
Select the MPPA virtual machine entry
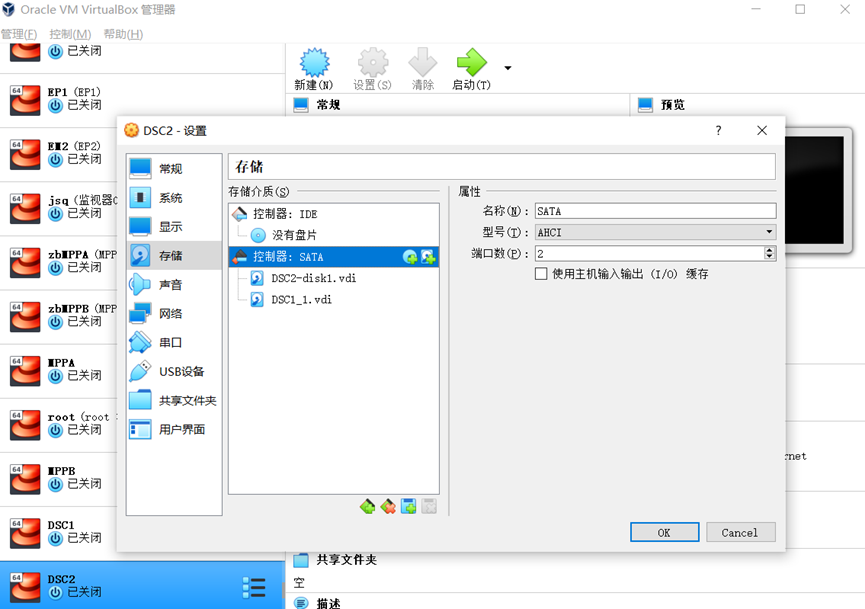(60, 371)
